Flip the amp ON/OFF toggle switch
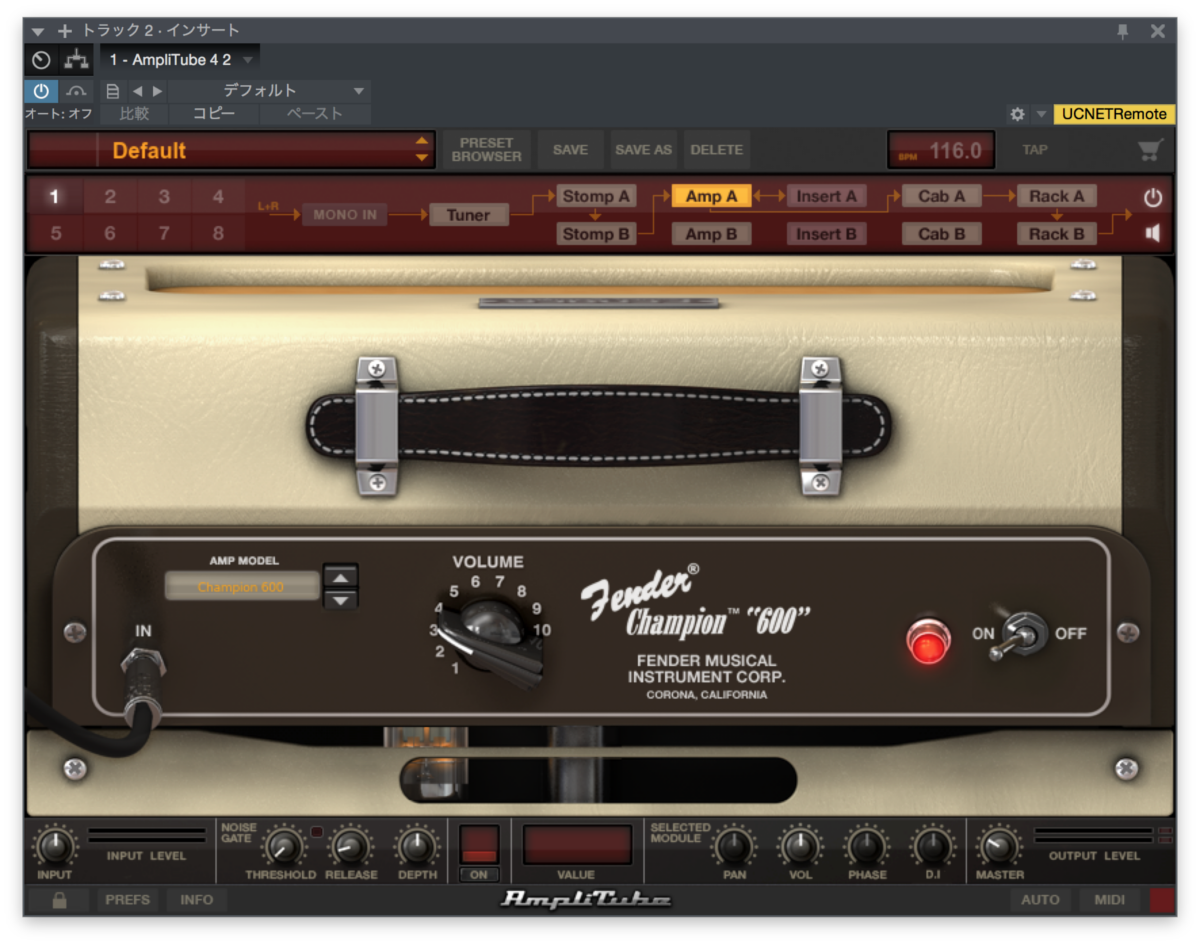1200x945 pixels. tap(1022, 635)
